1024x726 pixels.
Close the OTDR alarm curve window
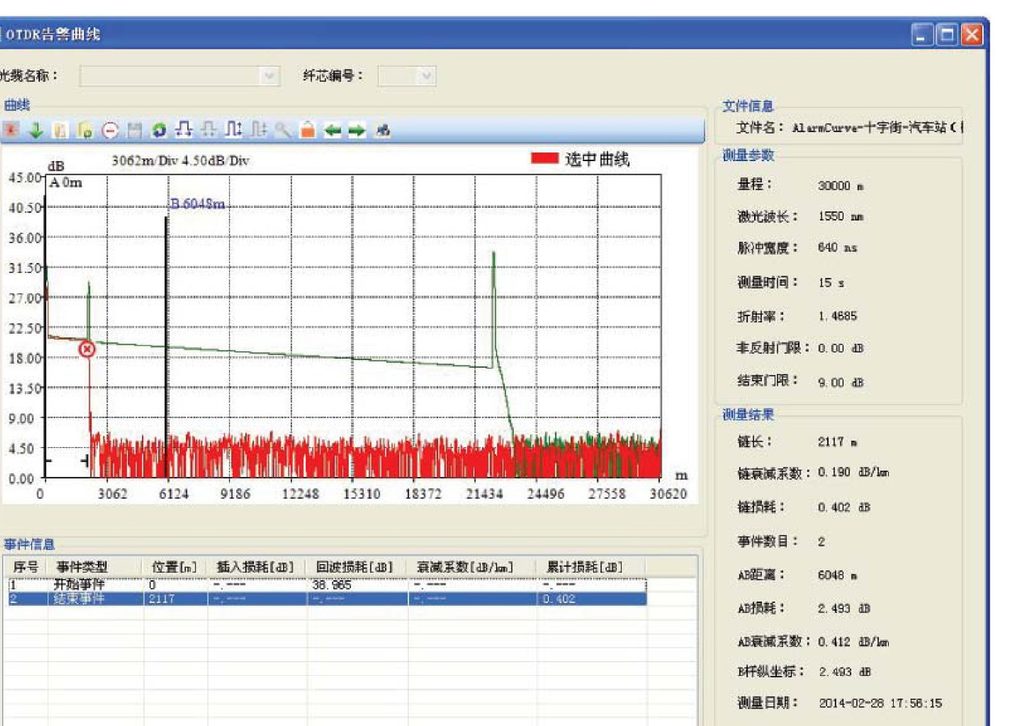coord(971,34)
